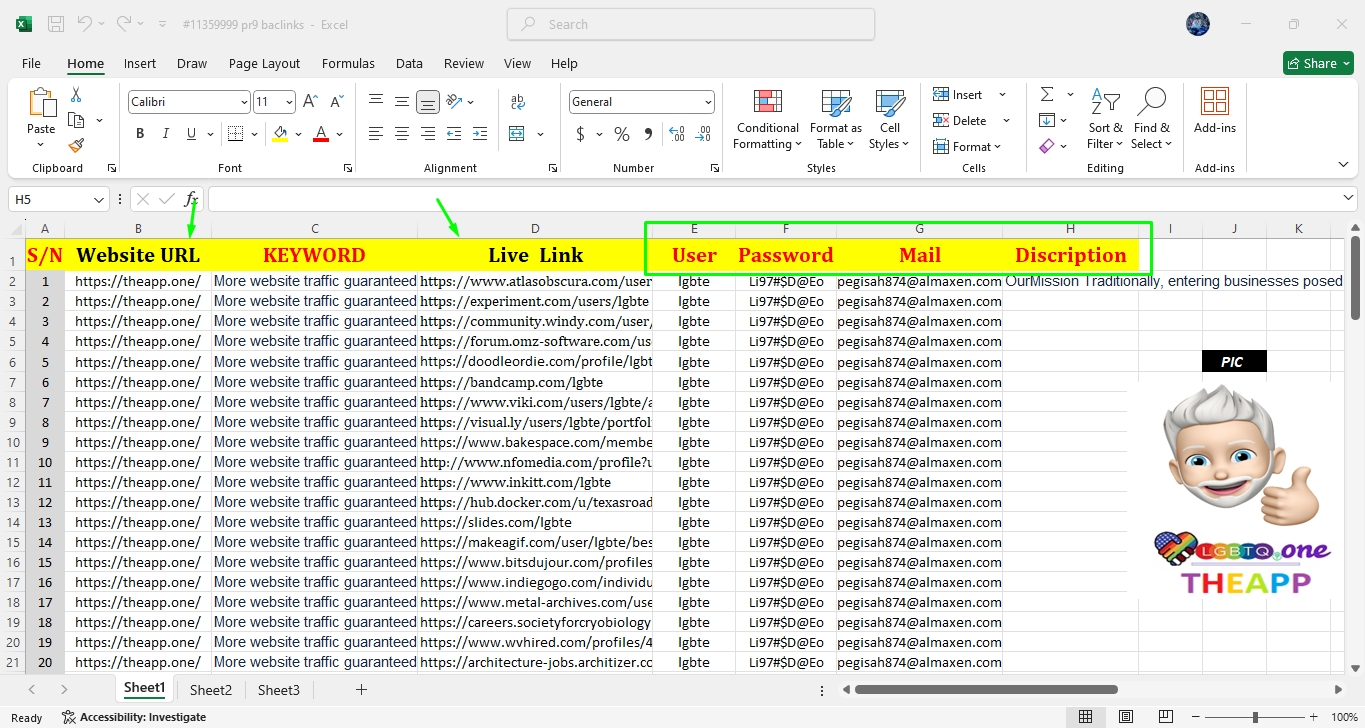1365x728 pixels.
Task: Click the Share button
Action: click(x=1317, y=62)
